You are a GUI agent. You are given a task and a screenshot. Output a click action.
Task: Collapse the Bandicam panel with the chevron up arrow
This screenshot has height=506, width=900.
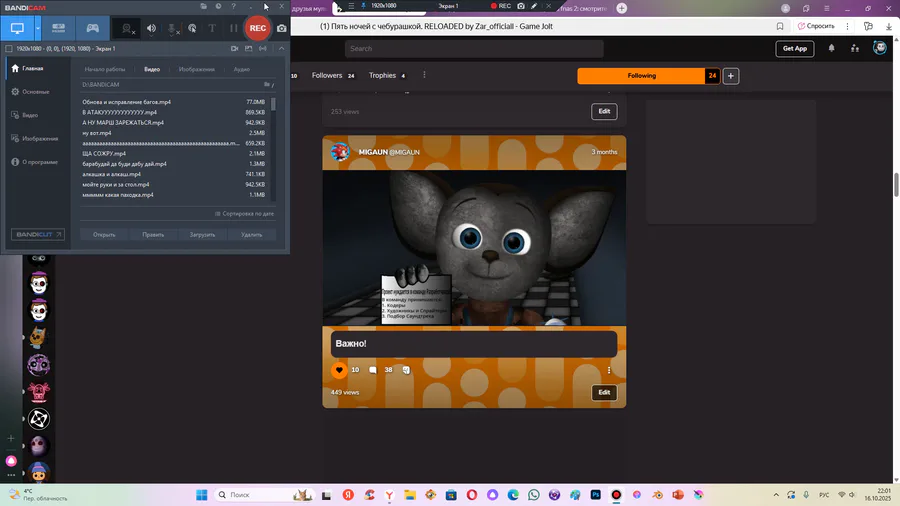pyautogui.click(x=281, y=49)
